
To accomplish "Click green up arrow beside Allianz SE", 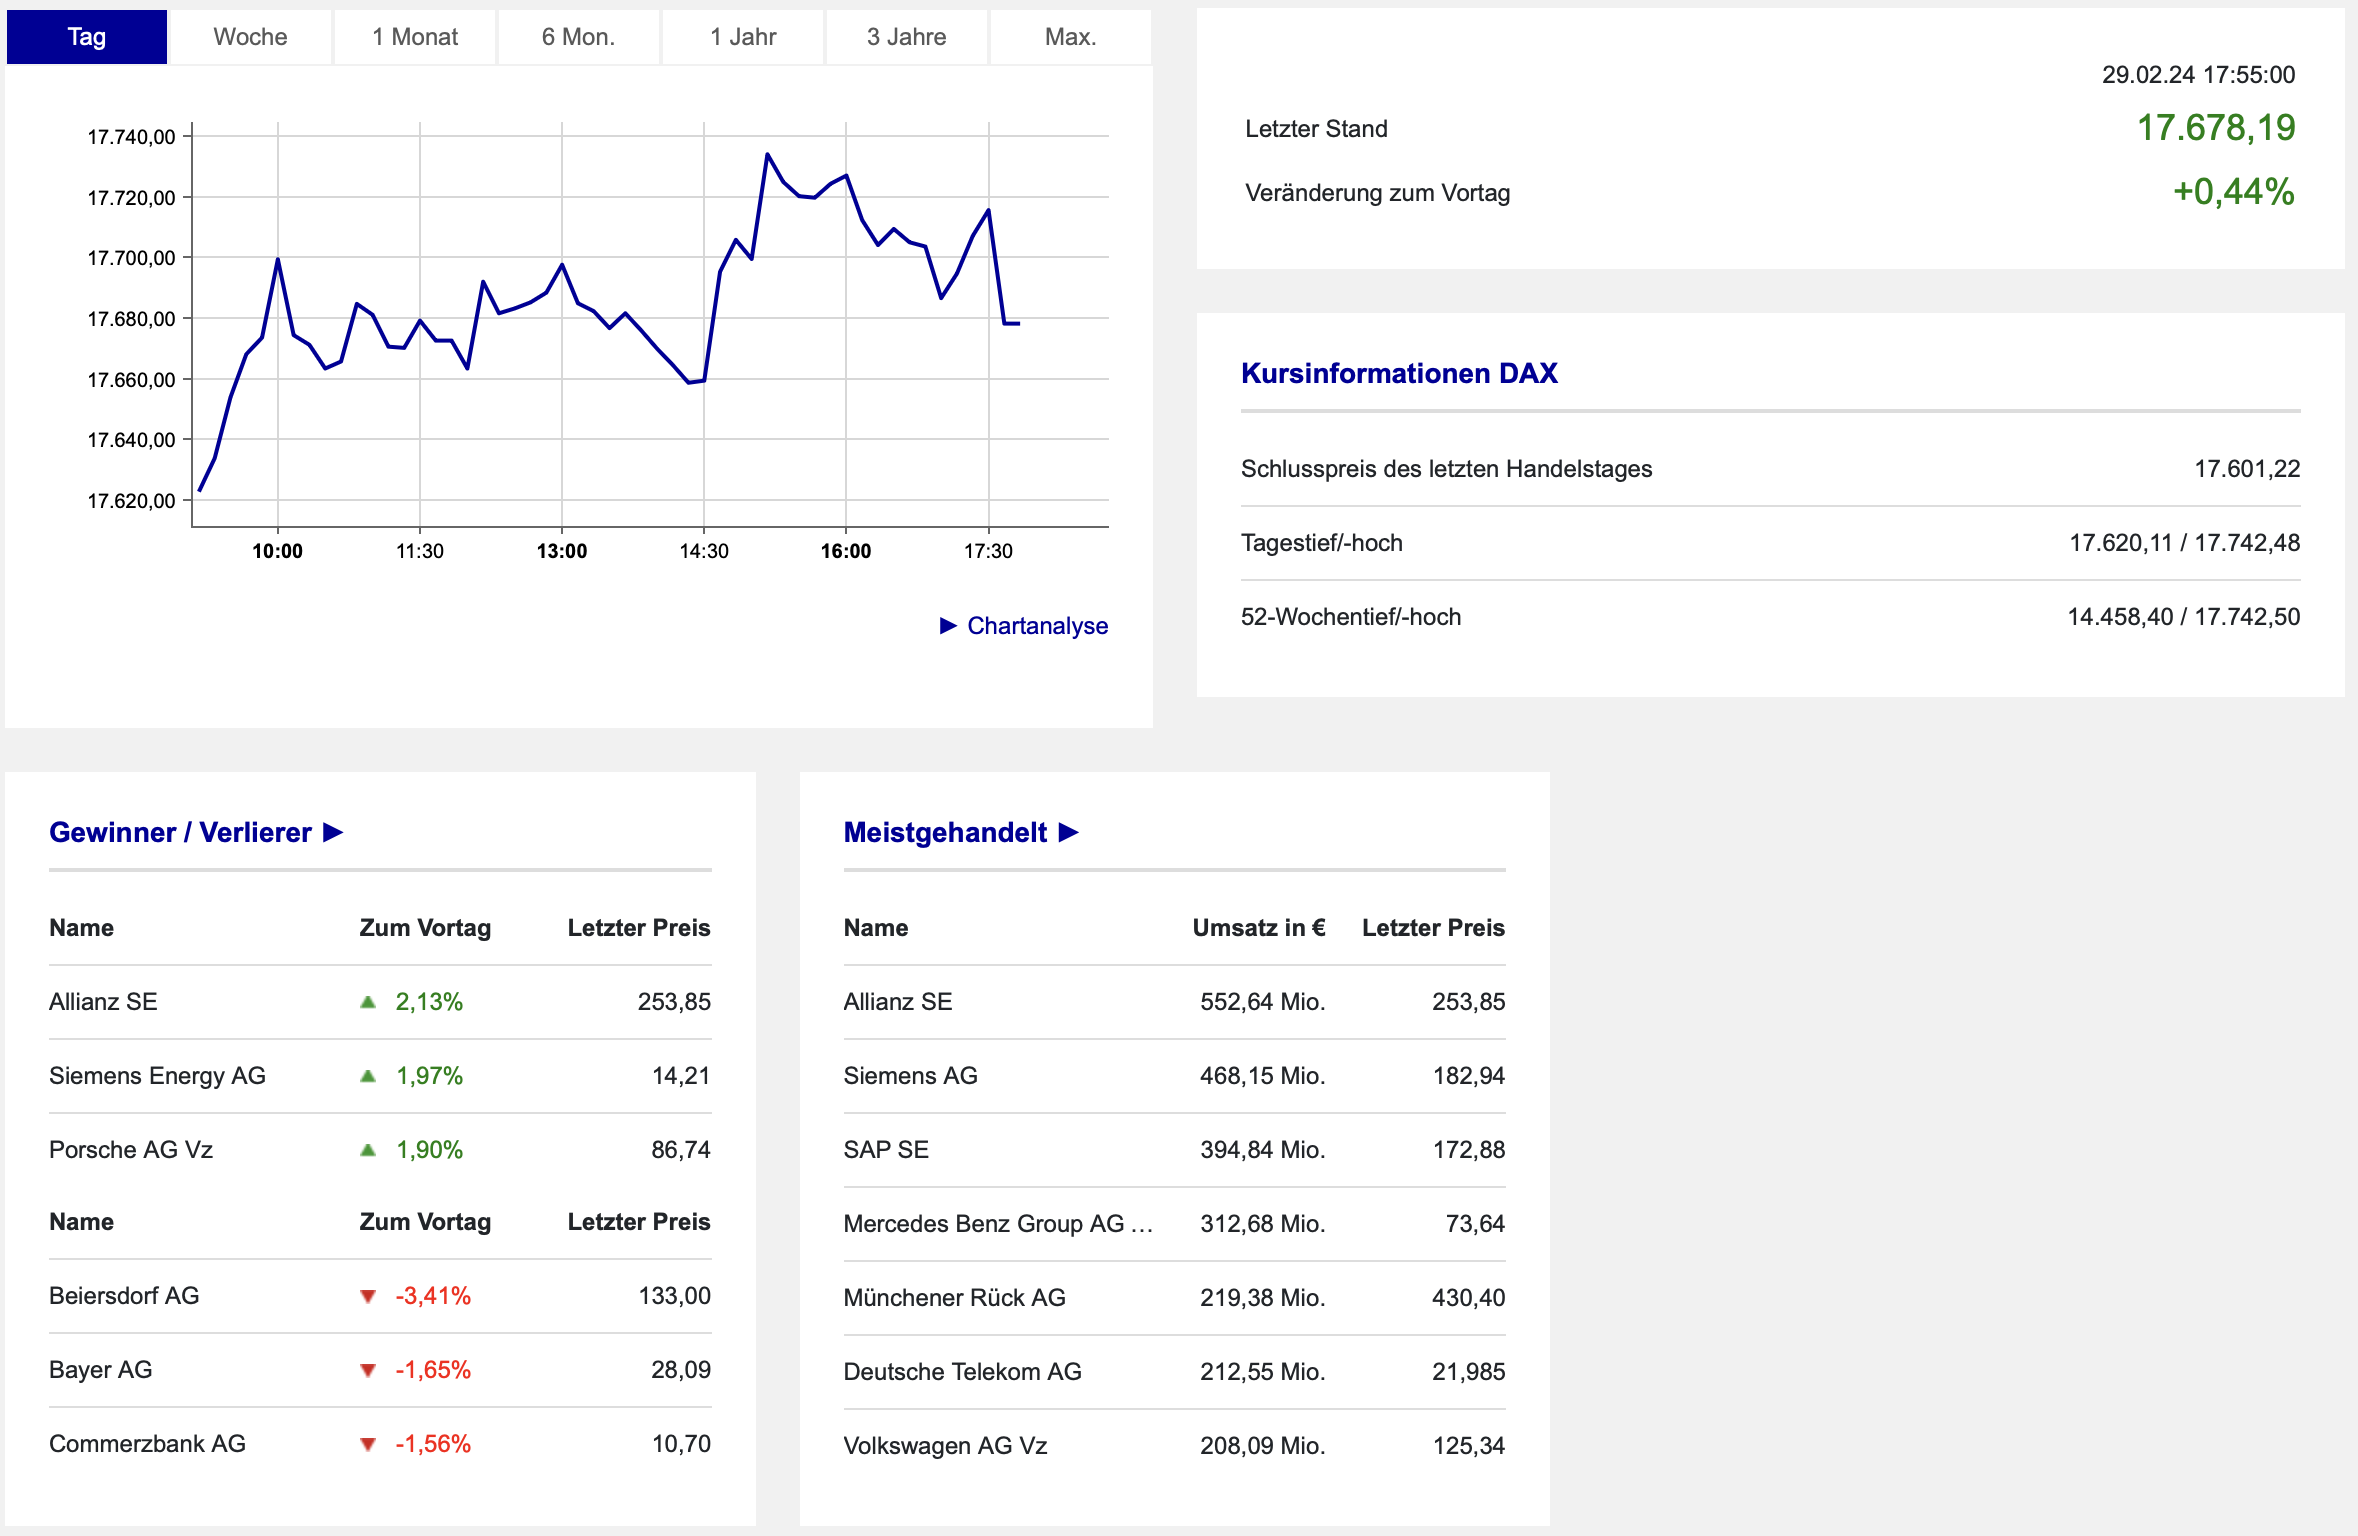I will [368, 1001].
